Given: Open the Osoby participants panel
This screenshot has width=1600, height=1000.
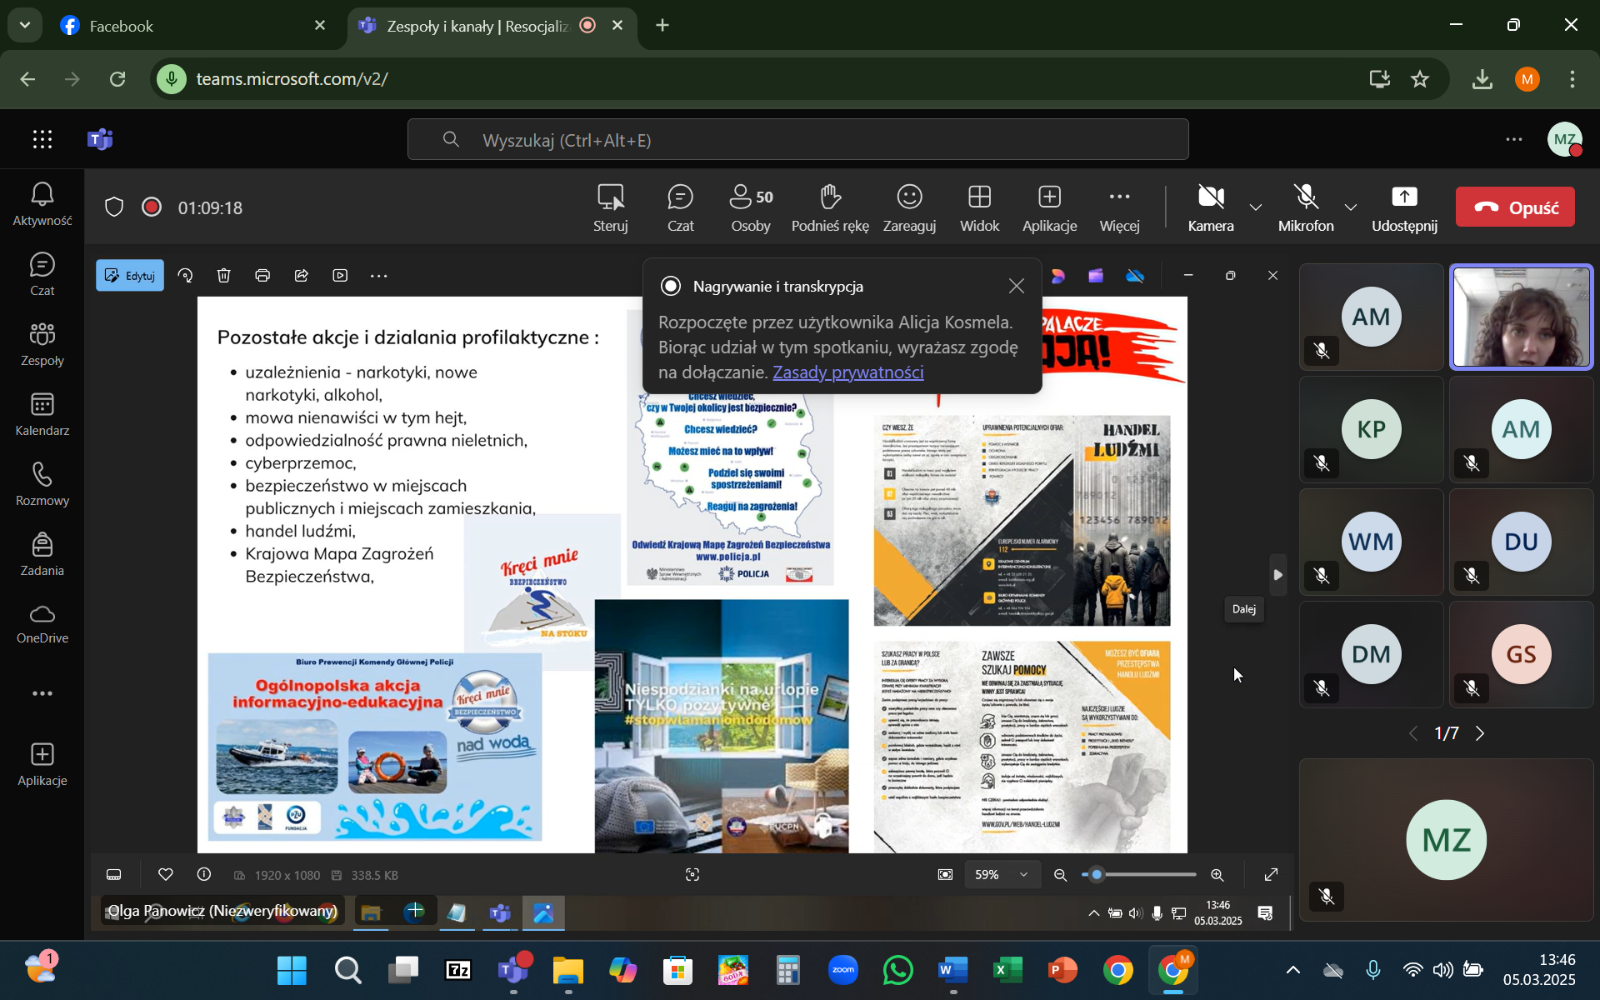Looking at the screenshot, I should point(750,207).
